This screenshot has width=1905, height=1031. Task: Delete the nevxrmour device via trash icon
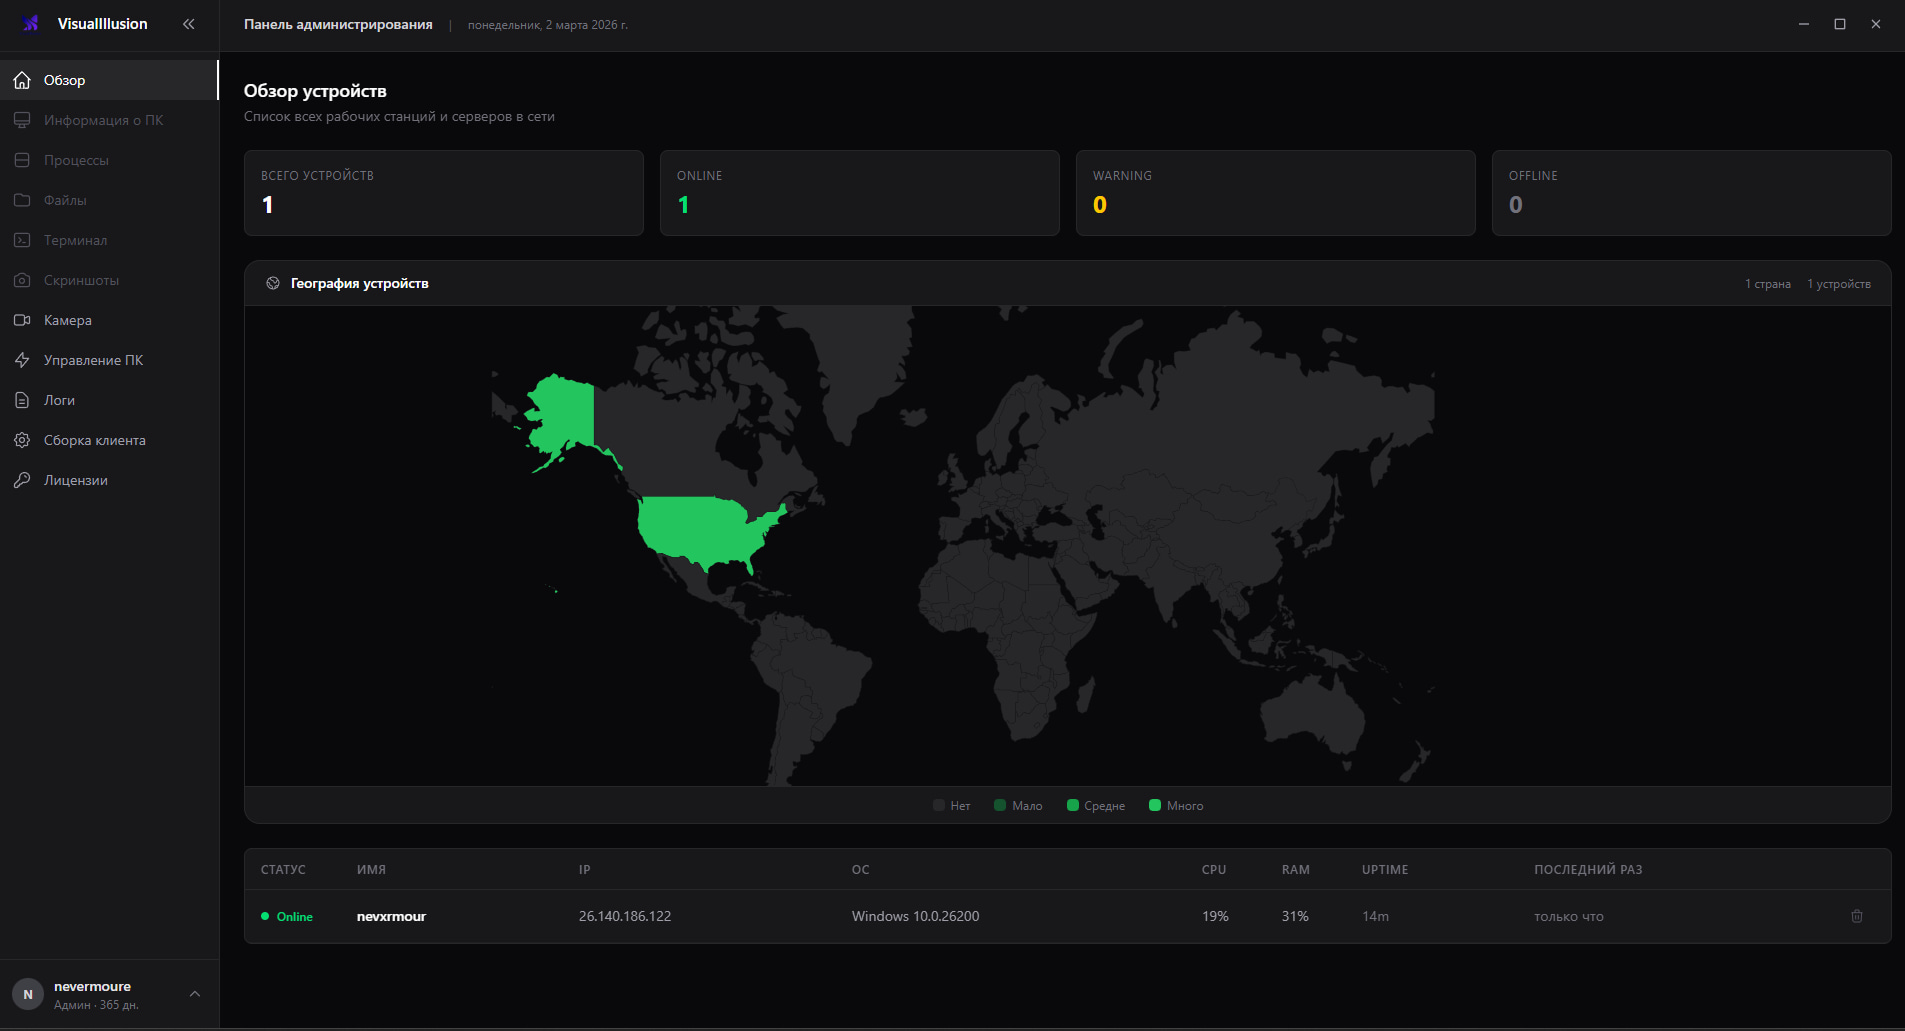(1856, 916)
